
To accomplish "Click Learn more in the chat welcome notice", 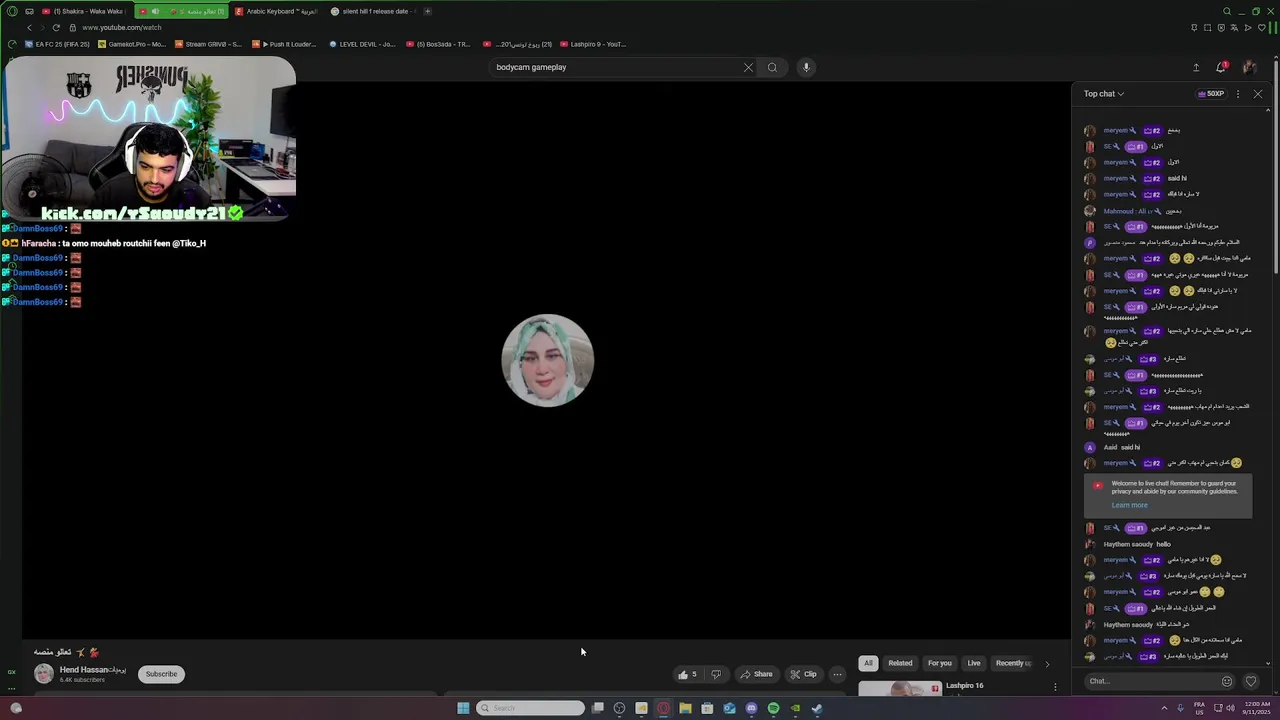I will pyautogui.click(x=1129, y=505).
